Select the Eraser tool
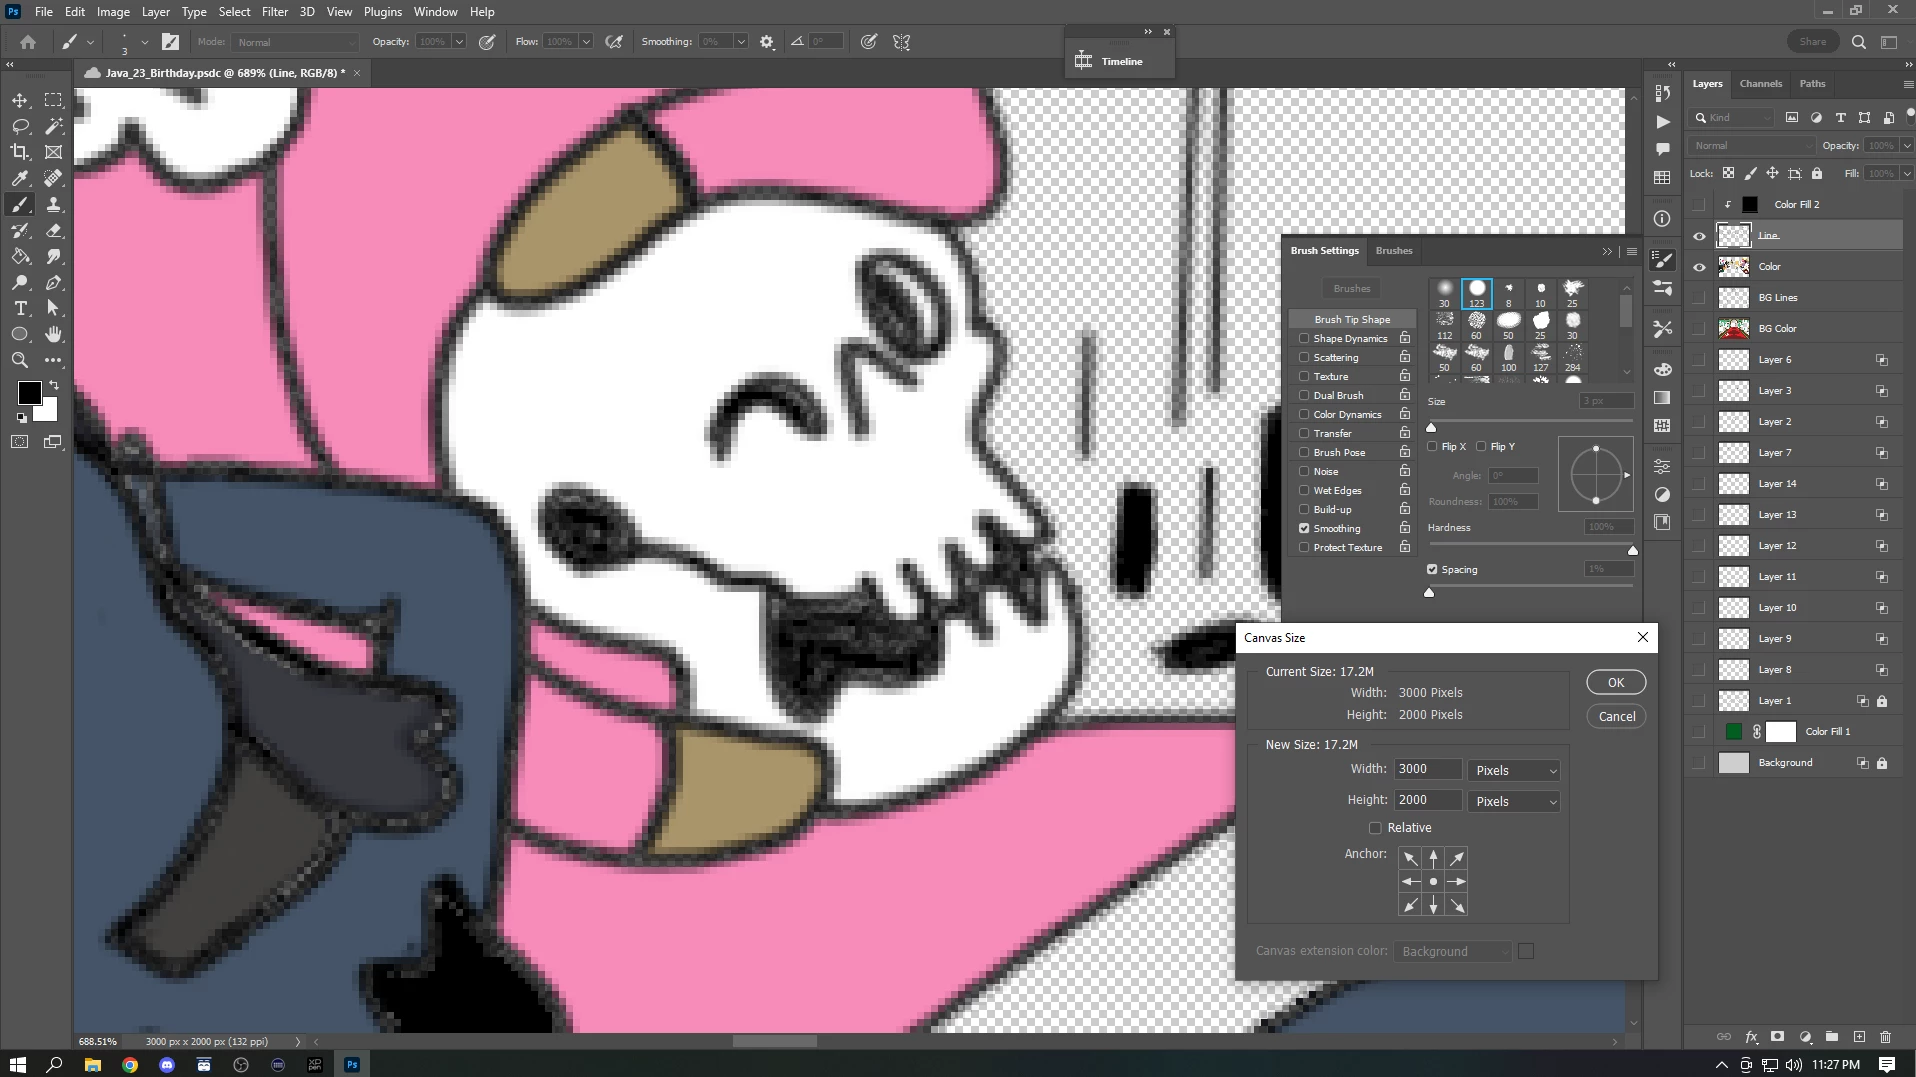Image resolution: width=1916 pixels, height=1077 pixels. (x=54, y=230)
